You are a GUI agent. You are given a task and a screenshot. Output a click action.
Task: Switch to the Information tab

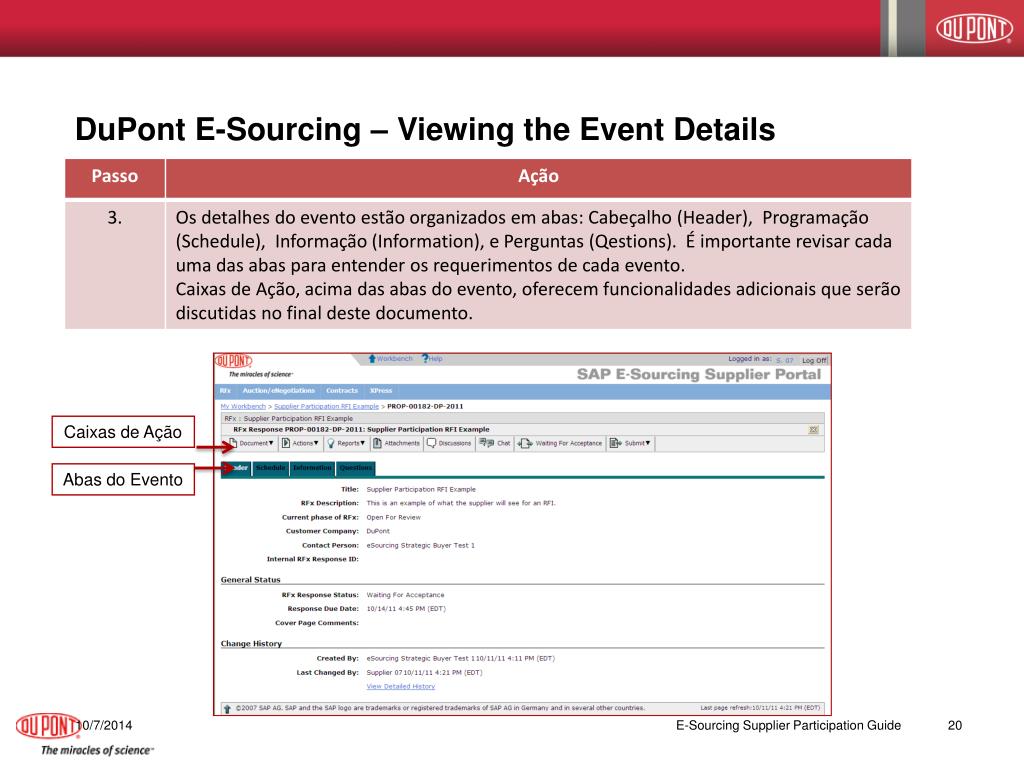point(312,468)
